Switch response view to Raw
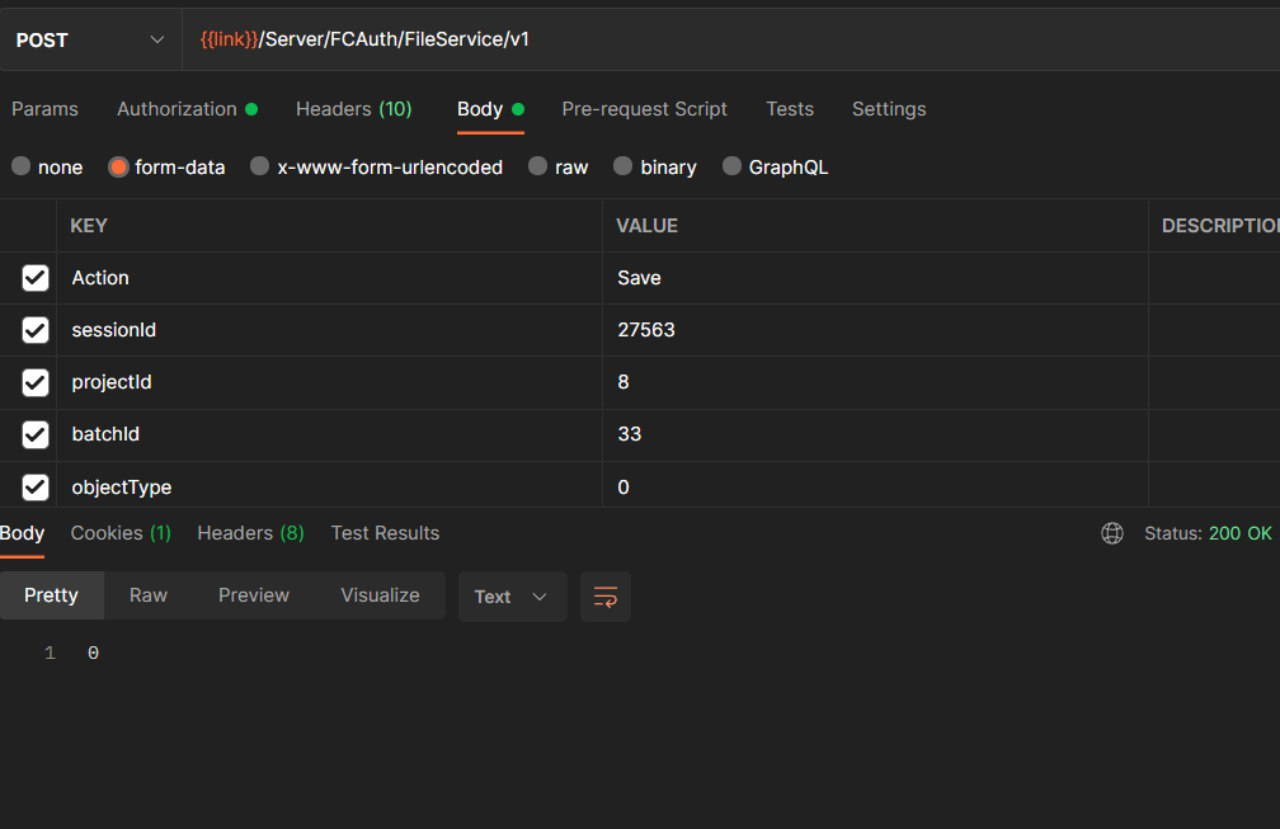The image size is (1280, 829). (148, 595)
